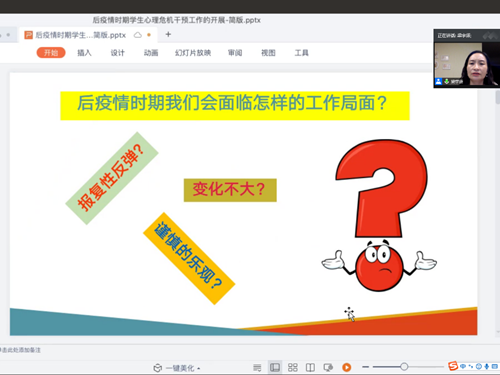Start slideshow with orange play button
Viewport: 500px width, 375px height.
[347, 367]
